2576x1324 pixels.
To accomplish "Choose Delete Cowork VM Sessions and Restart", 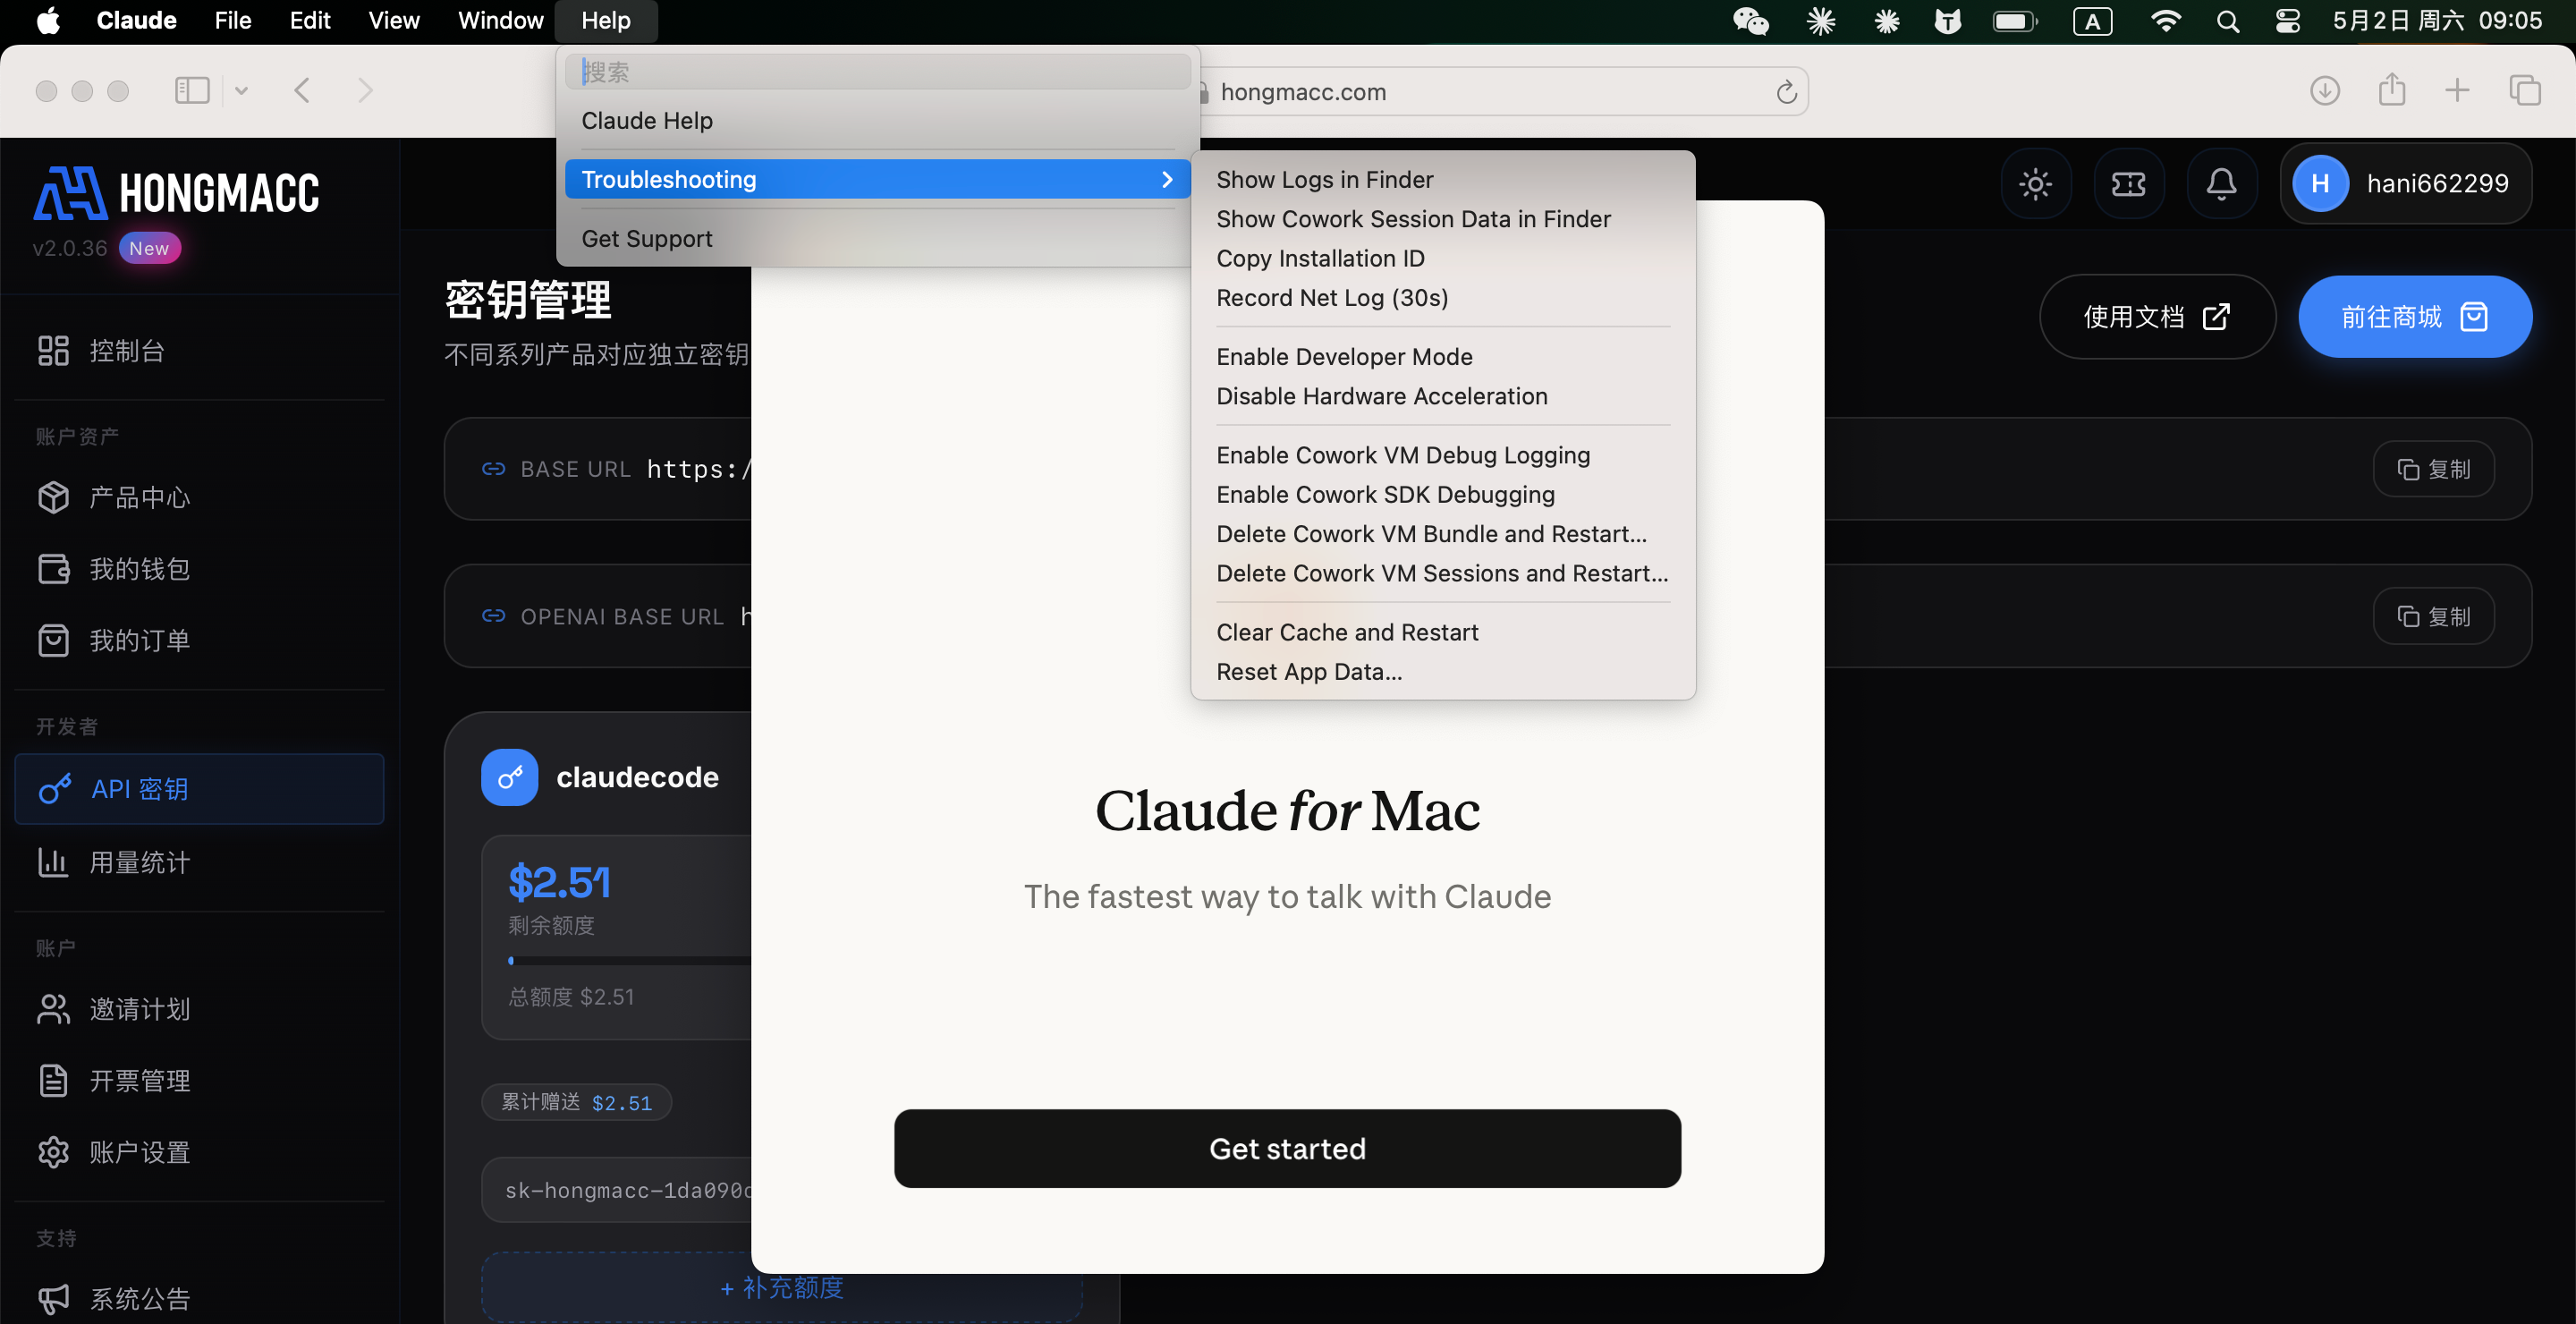I will click(1442, 573).
